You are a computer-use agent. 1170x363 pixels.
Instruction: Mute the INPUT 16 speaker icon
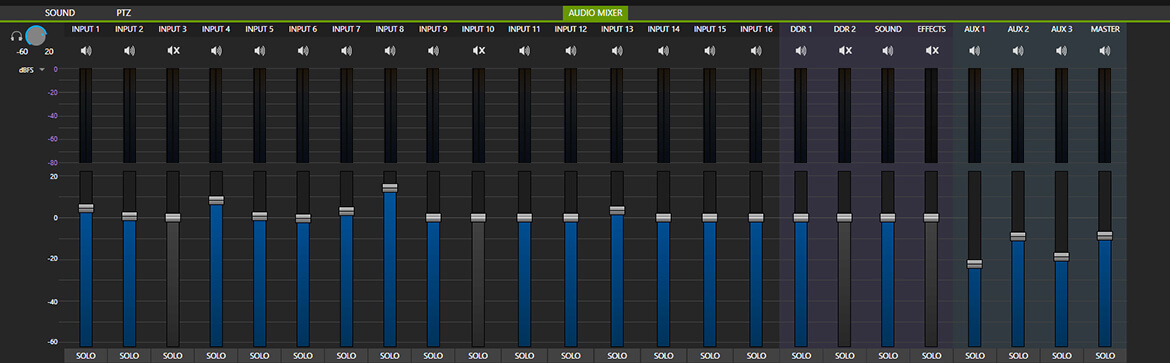click(x=756, y=51)
